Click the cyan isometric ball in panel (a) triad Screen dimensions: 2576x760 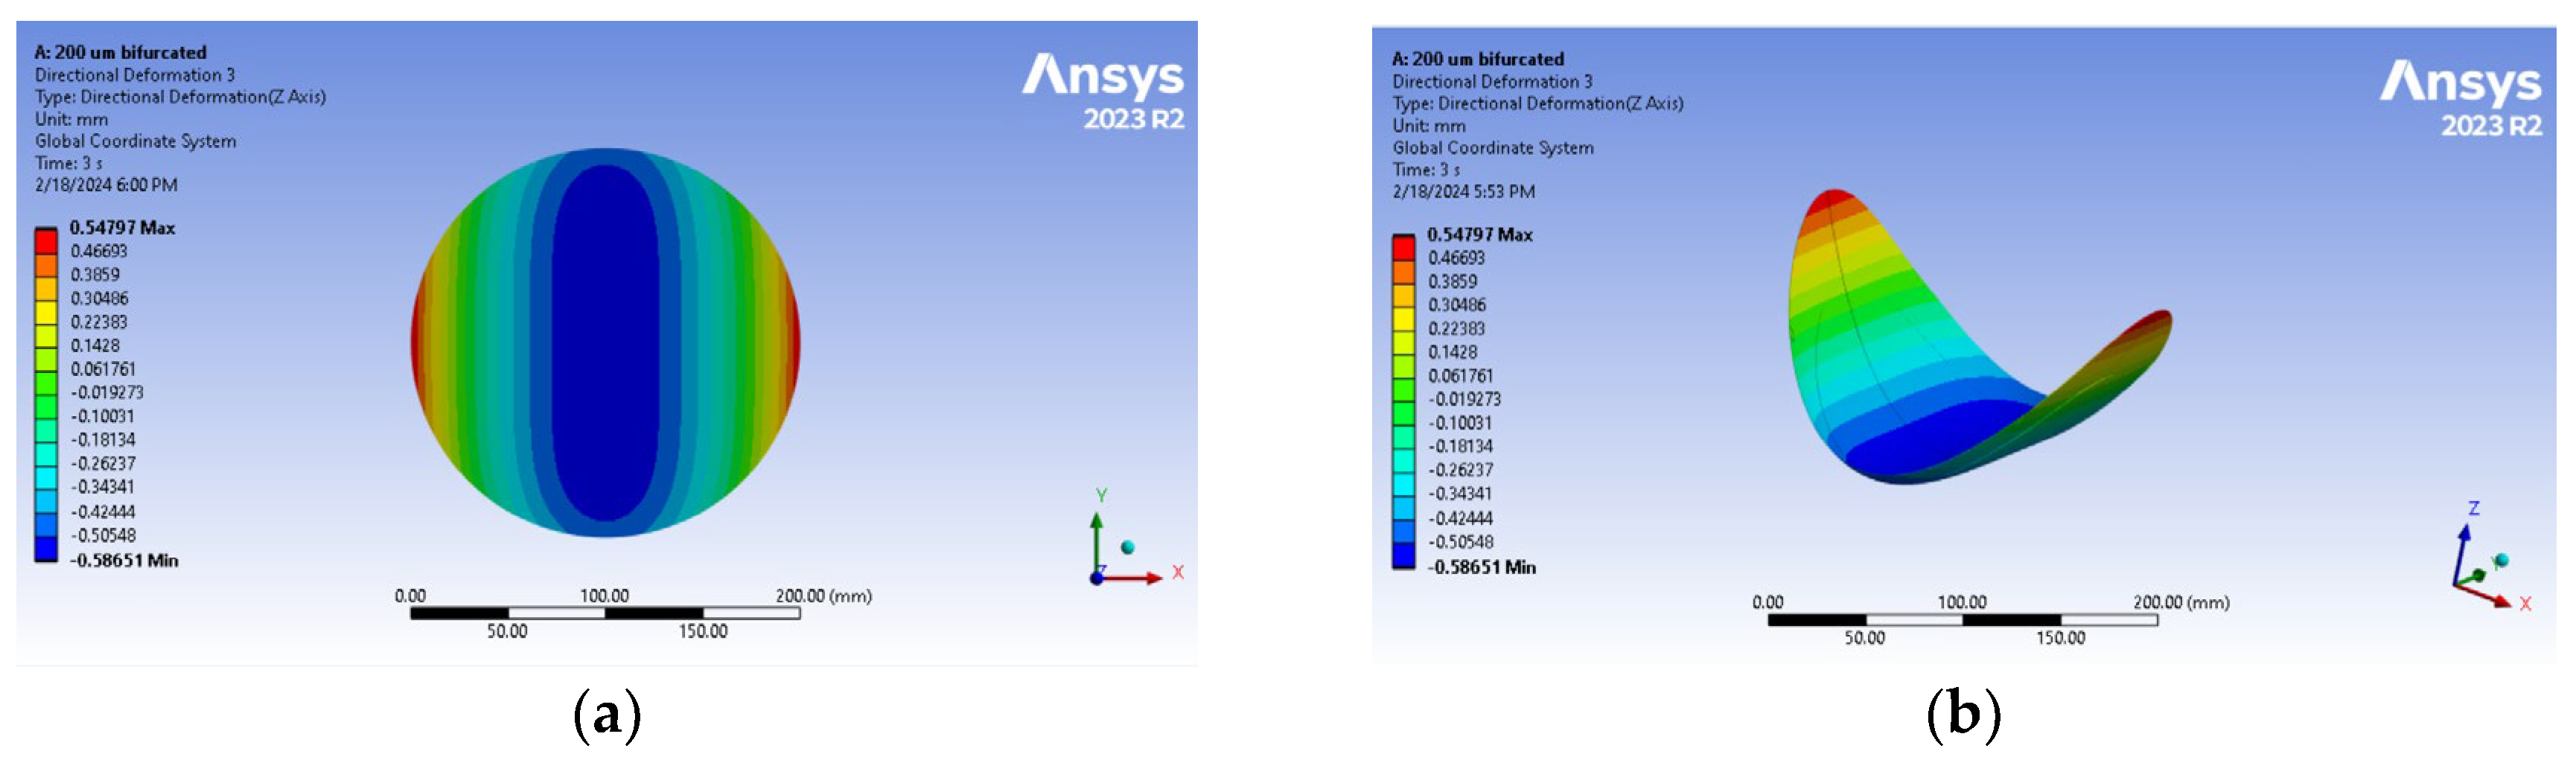(x=1128, y=547)
